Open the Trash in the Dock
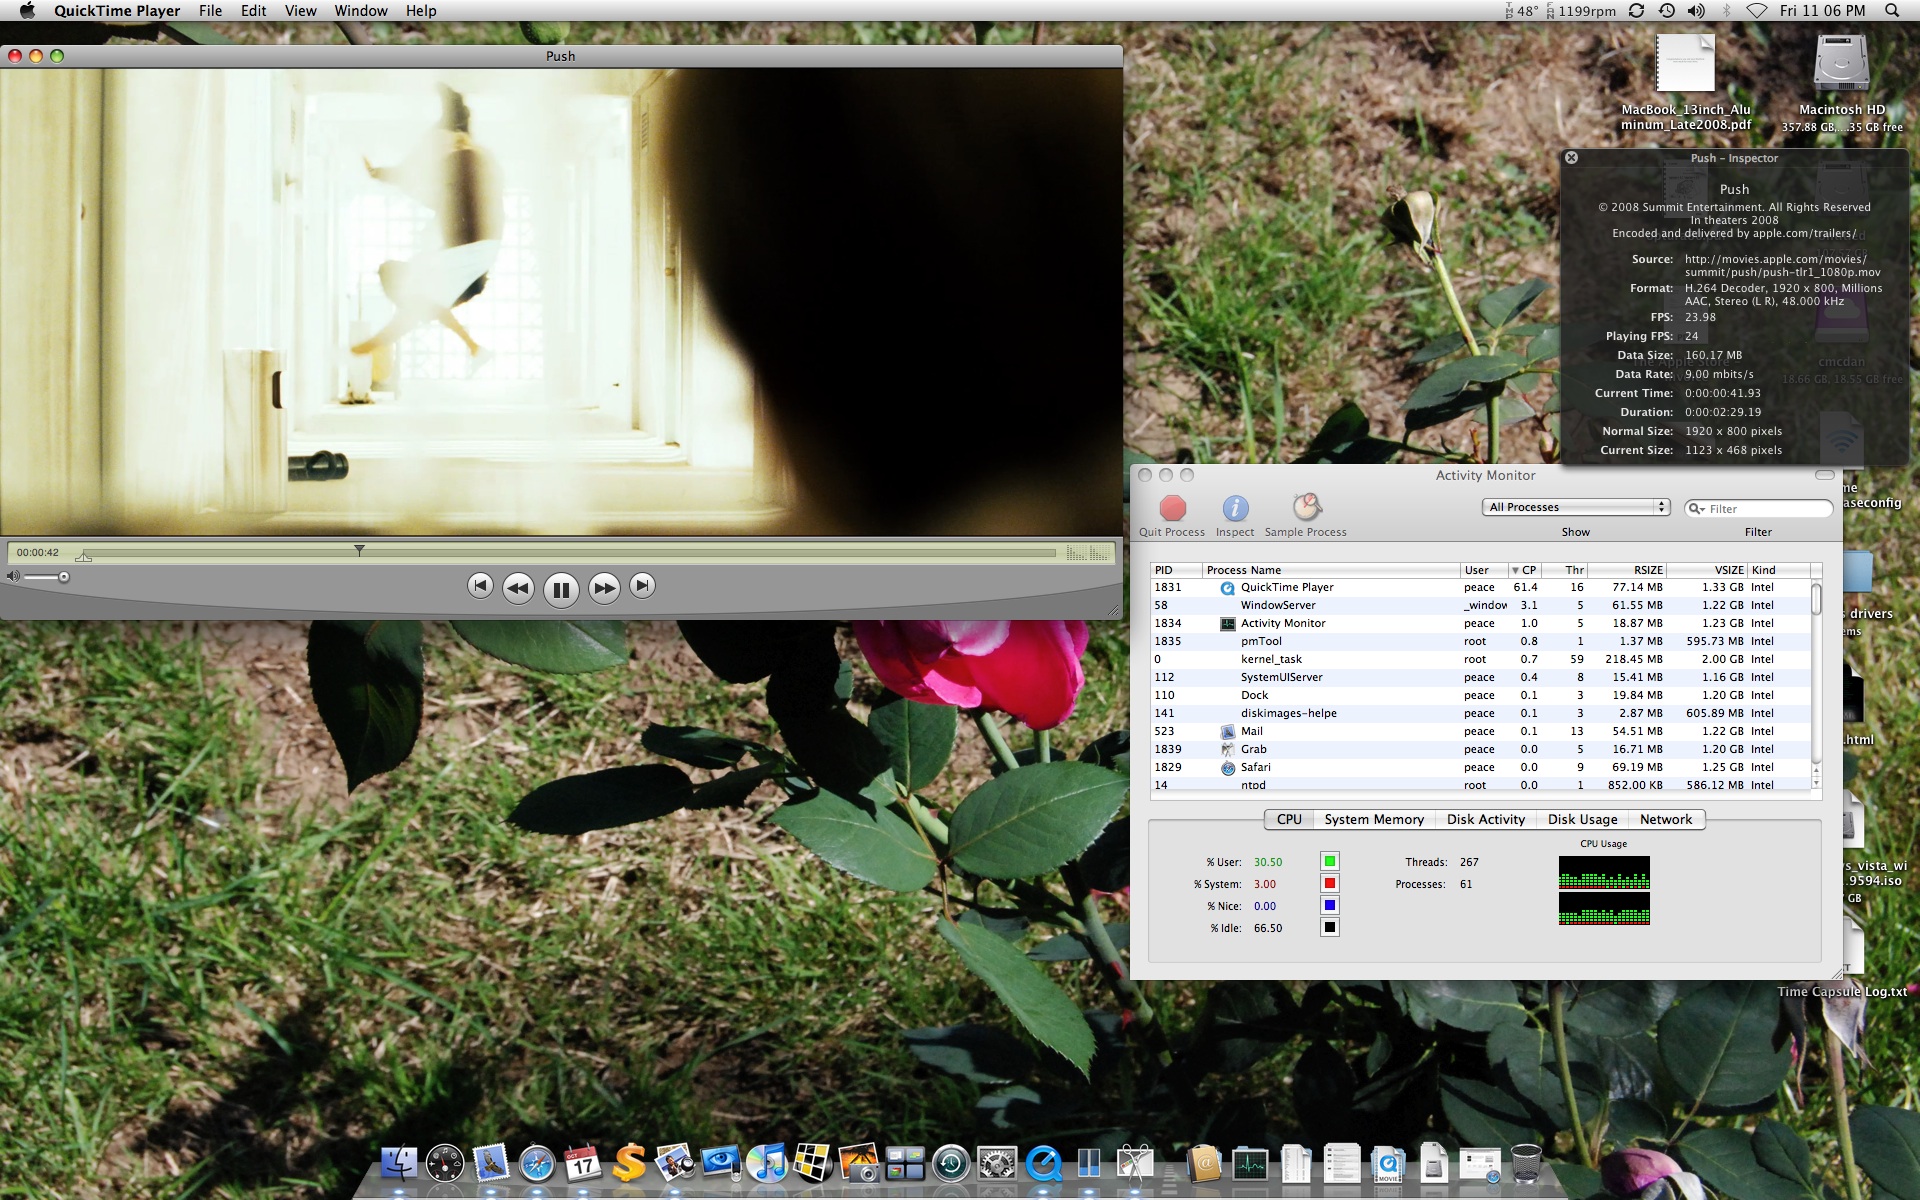Image resolution: width=1920 pixels, height=1200 pixels. (x=1526, y=1164)
